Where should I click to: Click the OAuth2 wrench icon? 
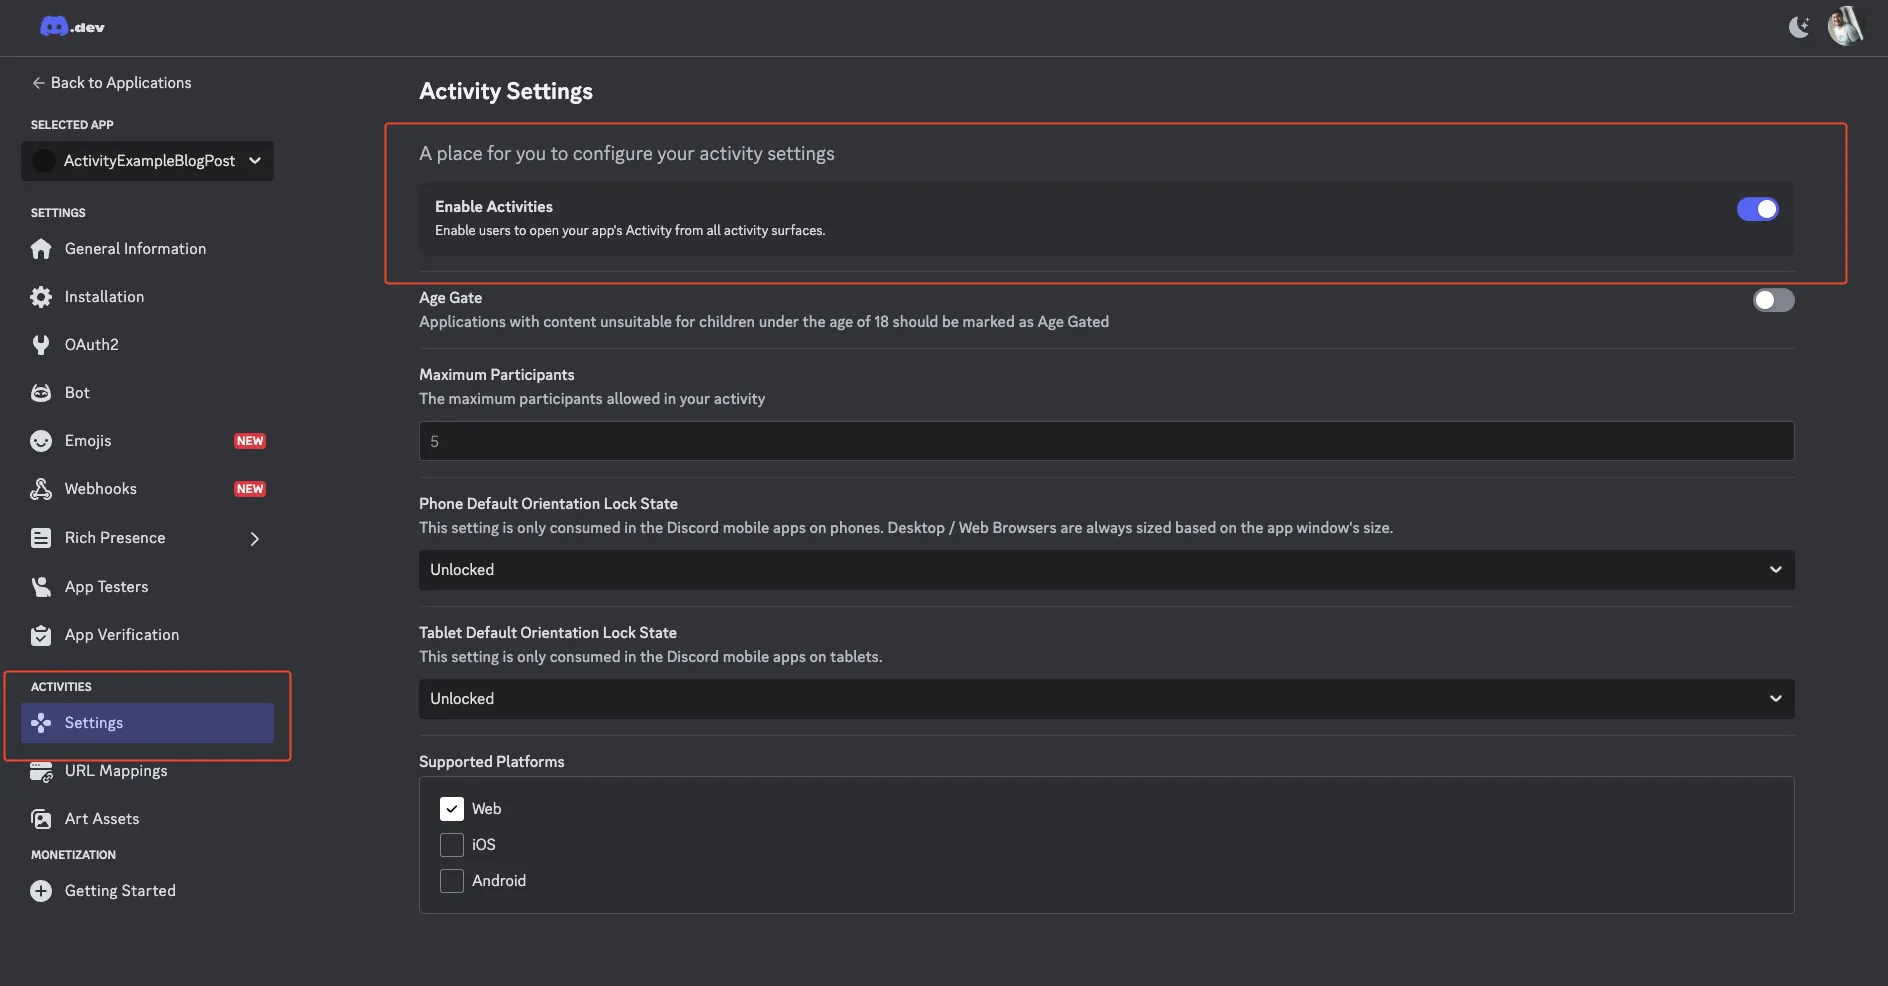pyautogui.click(x=41, y=345)
